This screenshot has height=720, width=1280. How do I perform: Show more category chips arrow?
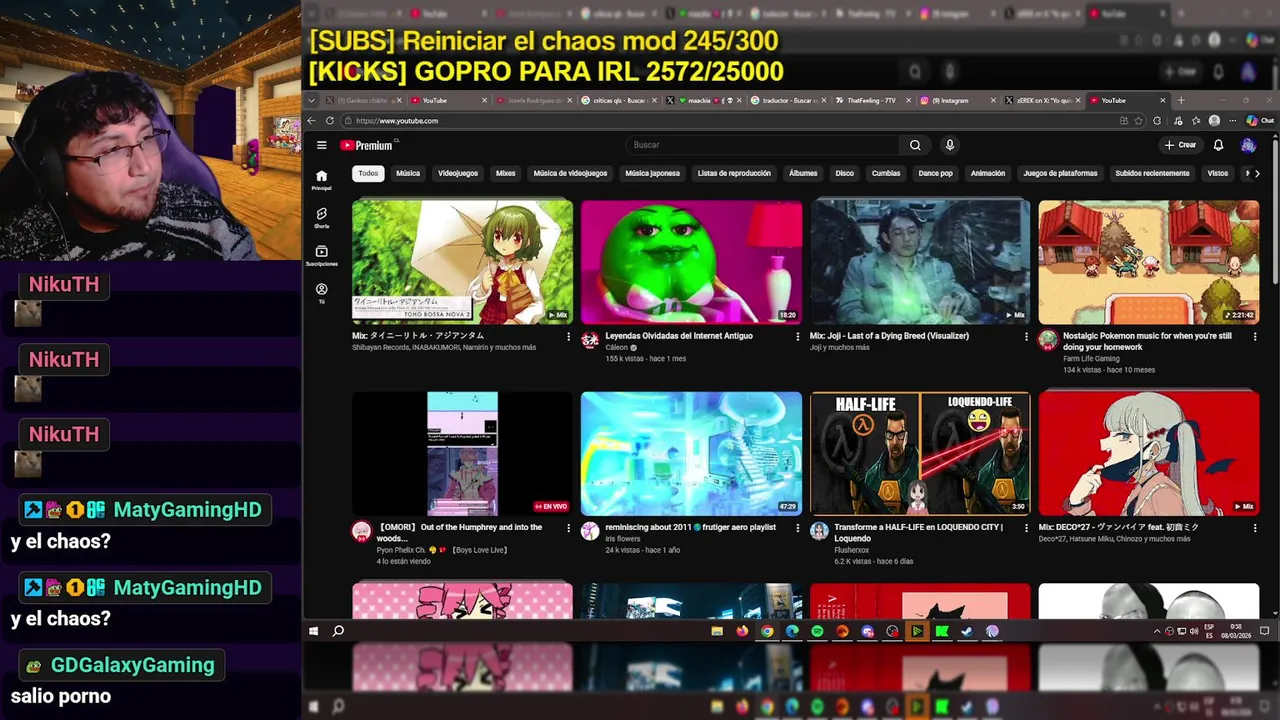click(1256, 173)
